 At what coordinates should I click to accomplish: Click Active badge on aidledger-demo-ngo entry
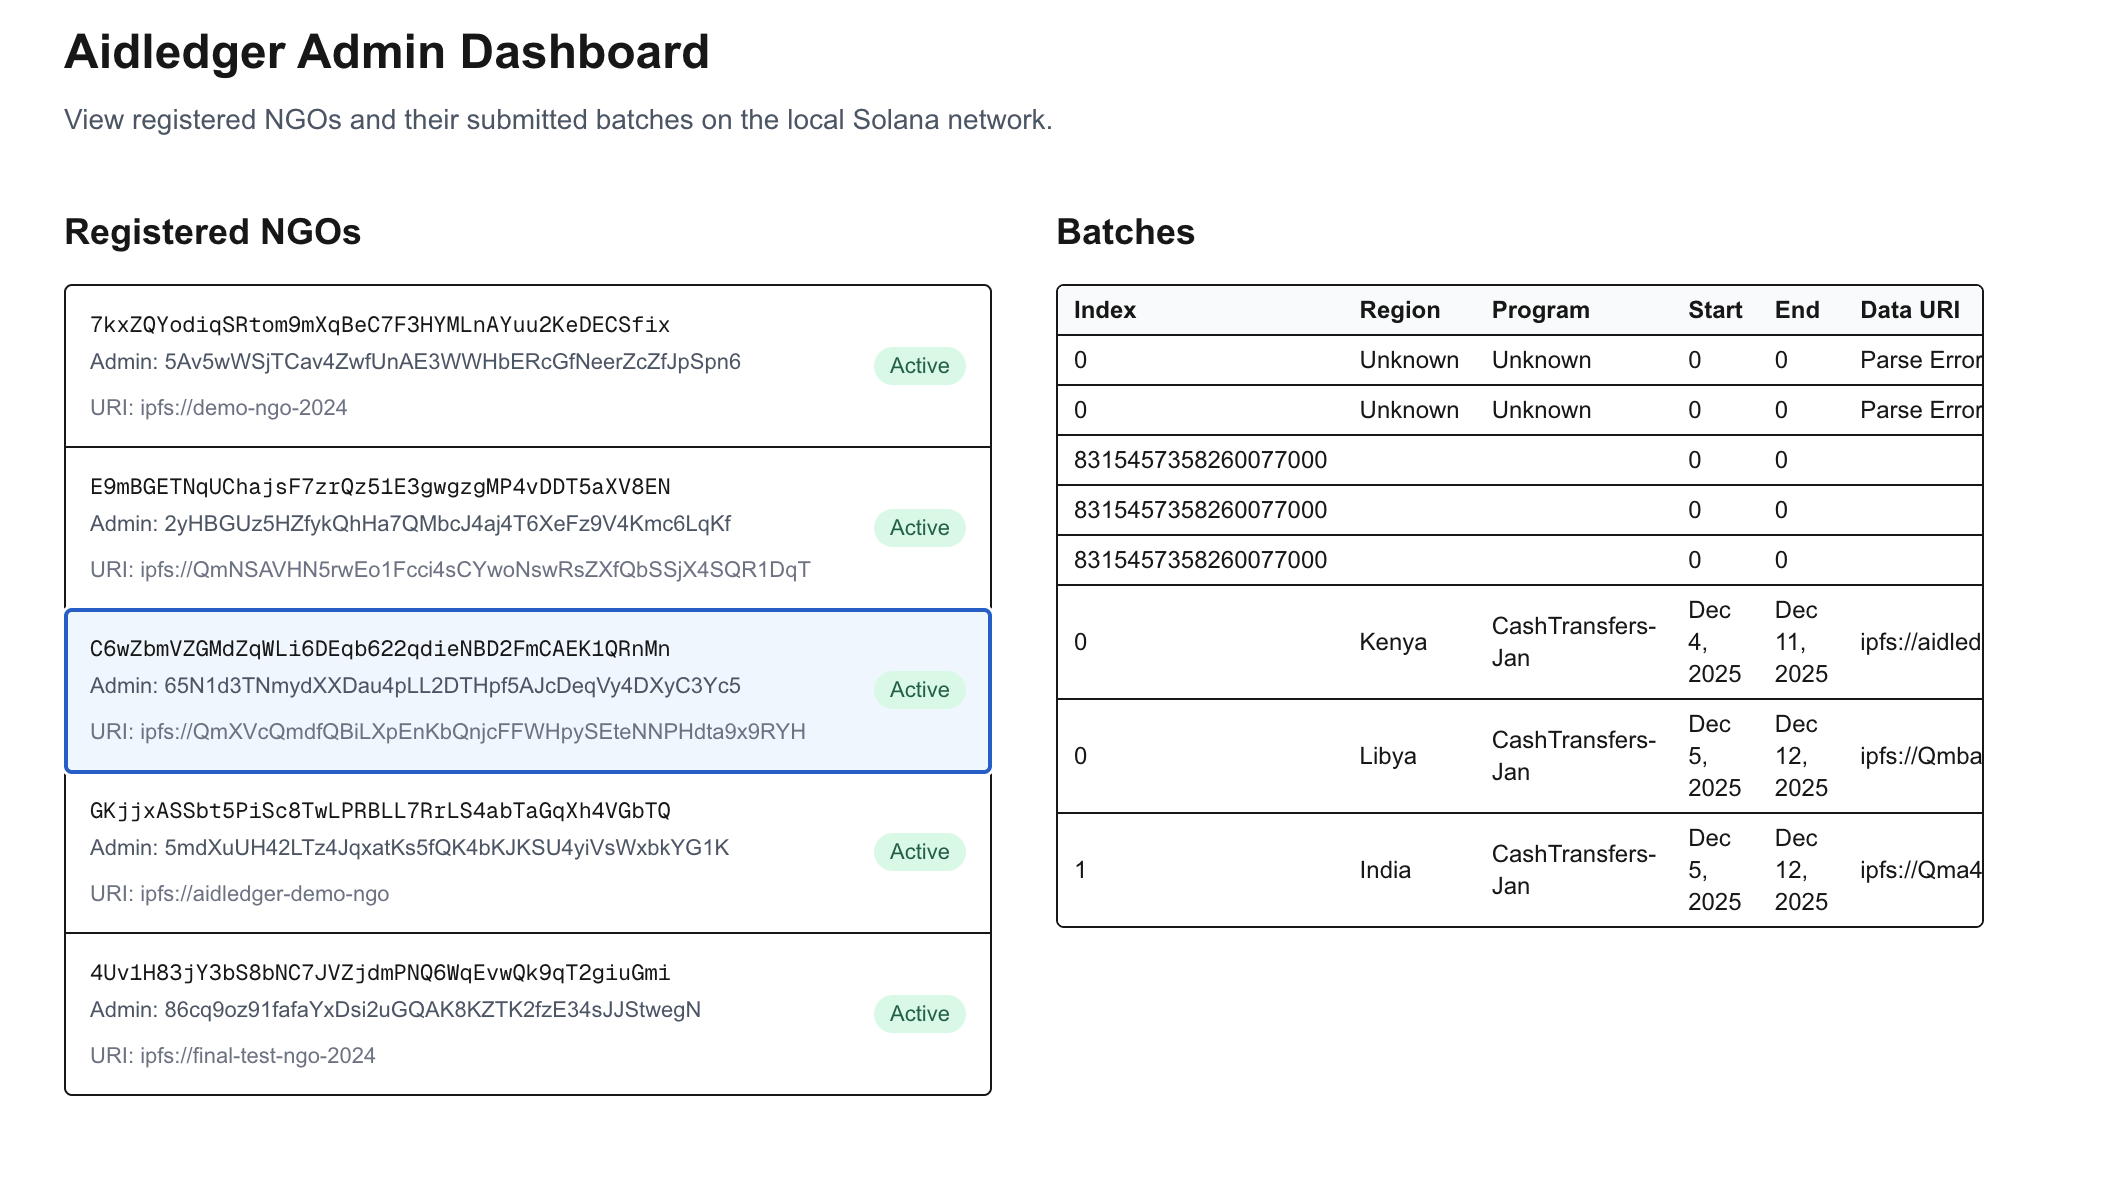pos(919,852)
